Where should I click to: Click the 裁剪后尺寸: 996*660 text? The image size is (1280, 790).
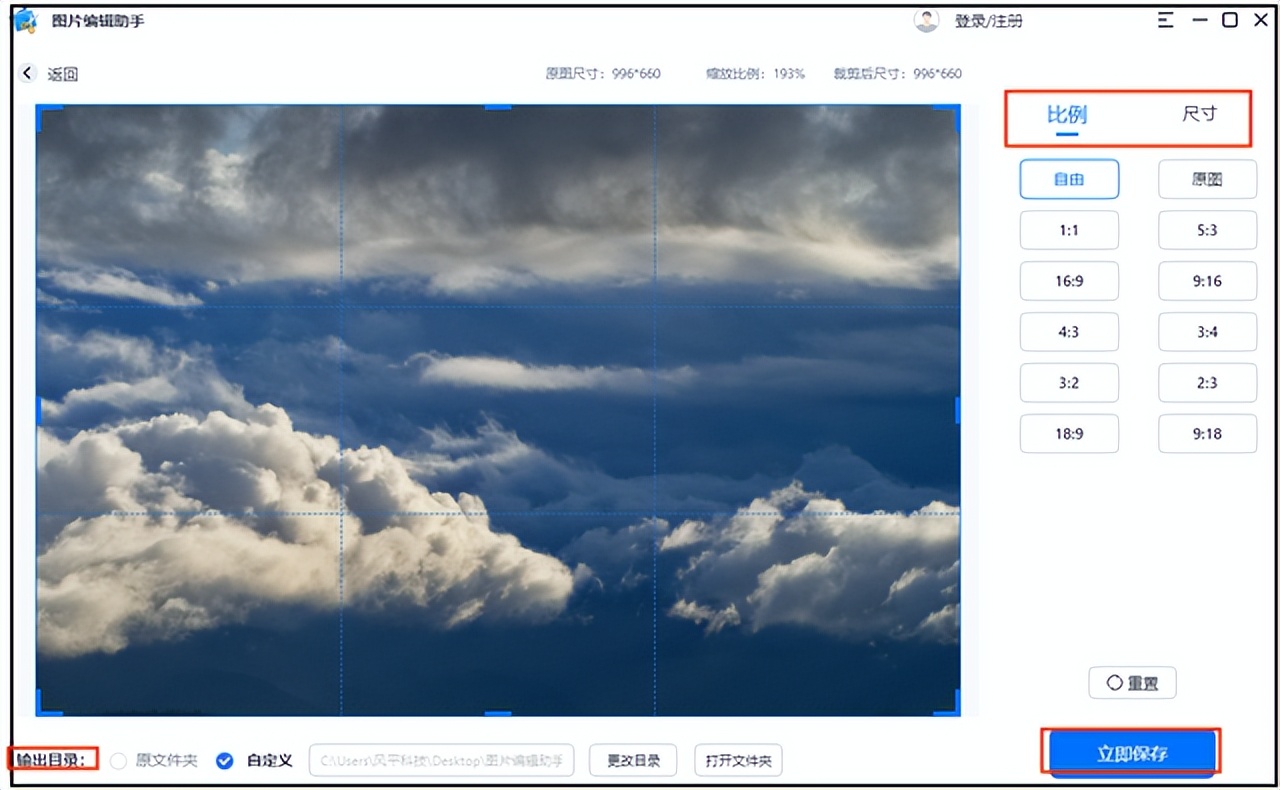point(897,74)
